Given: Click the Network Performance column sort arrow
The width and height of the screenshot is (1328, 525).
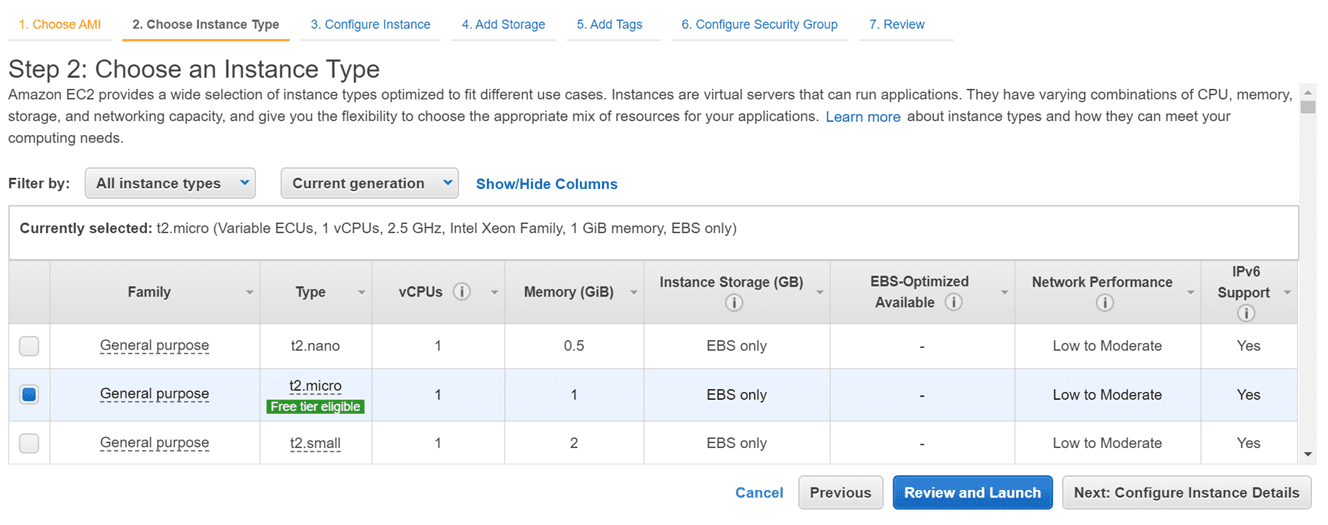Looking at the screenshot, I should pyautogui.click(x=1190, y=293).
